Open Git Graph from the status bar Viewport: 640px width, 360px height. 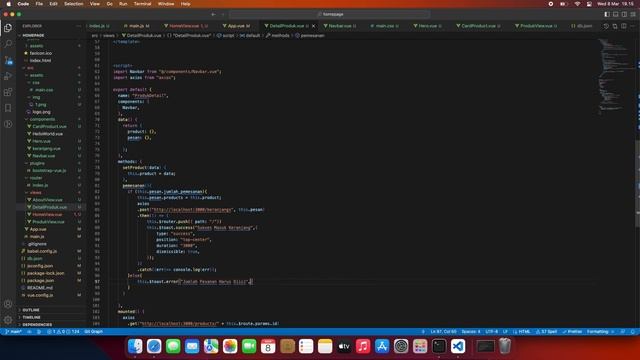(x=93, y=332)
